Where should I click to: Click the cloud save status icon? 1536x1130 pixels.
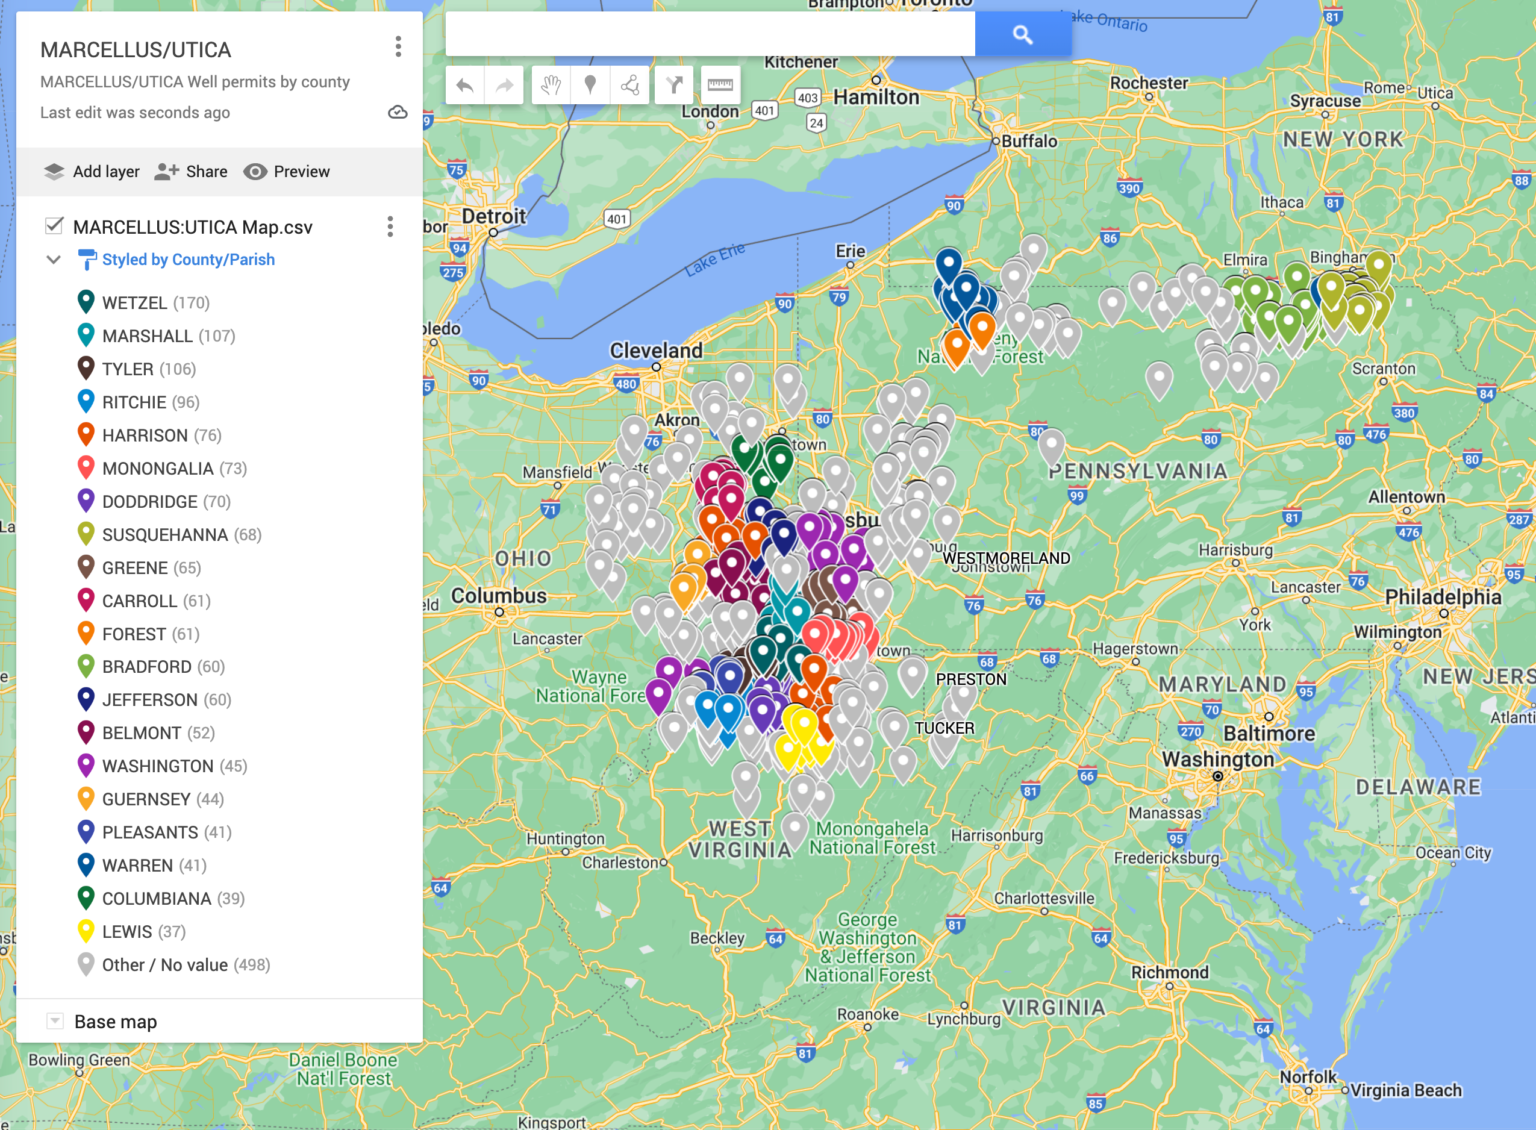[x=397, y=112]
